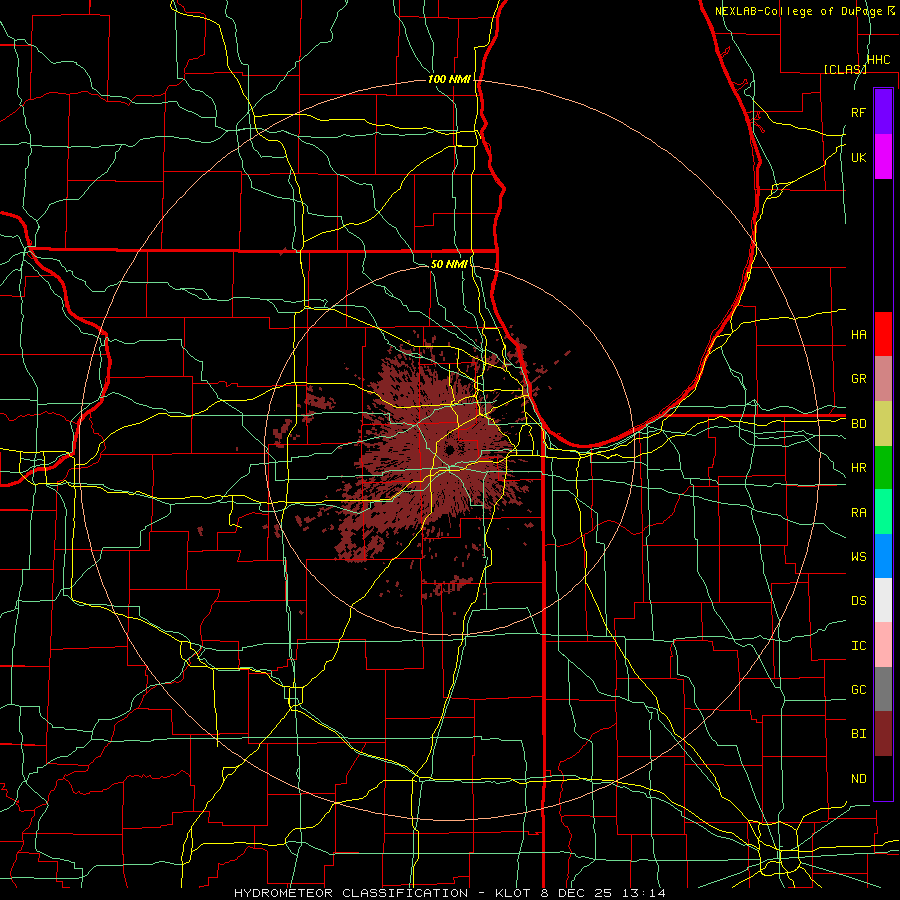This screenshot has height=900, width=900.
Task: Click the pink GR legend swatch
Action: coord(883,379)
